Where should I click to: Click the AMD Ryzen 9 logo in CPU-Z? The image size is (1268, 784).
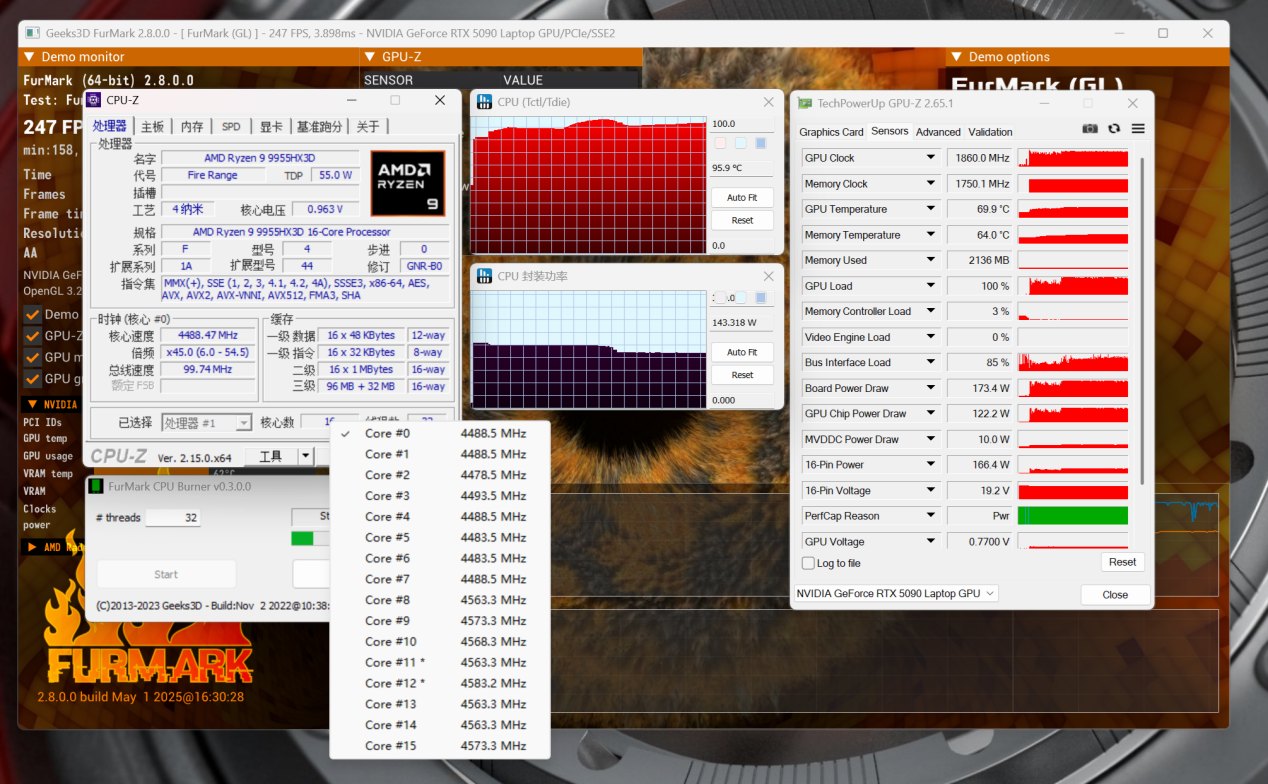click(x=407, y=183)
